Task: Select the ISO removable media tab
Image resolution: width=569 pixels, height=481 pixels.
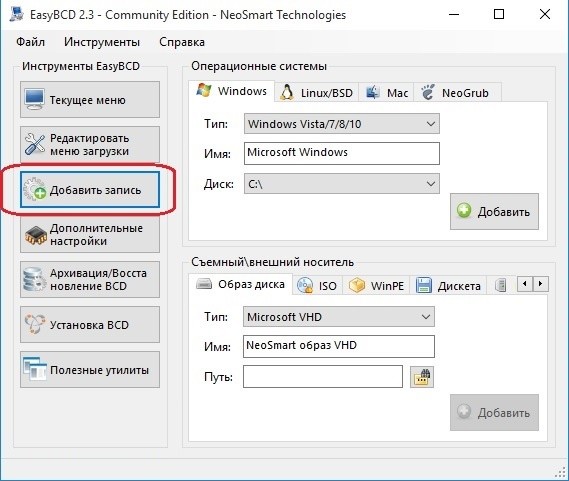Action: pyautogui.click(x=318, y=286)
